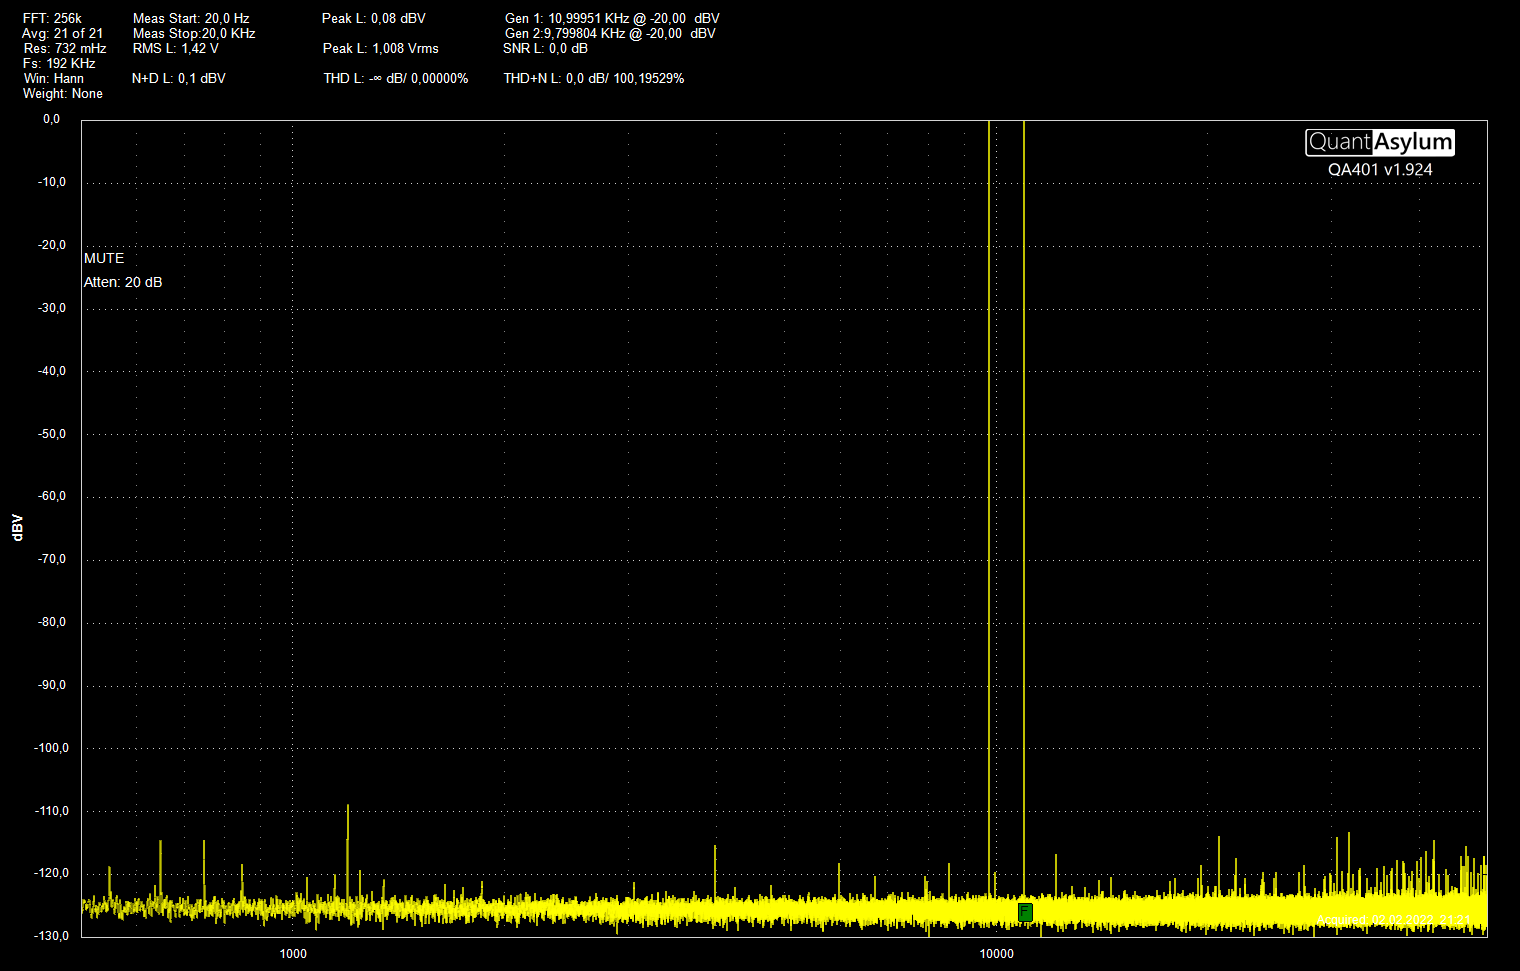Click the '0,0' Y-axis label

click(51, 119)
